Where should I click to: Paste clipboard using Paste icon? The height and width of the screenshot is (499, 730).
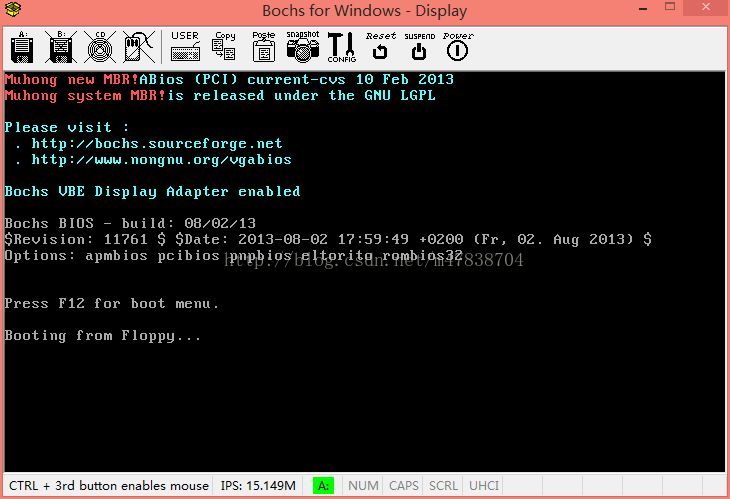pos(264,47)
